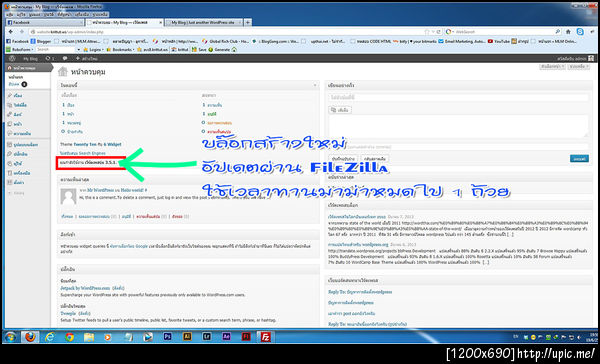Click the Save Draft button in QuickPress
Screen dimensions: 600x364
click(x=343, y=158)
